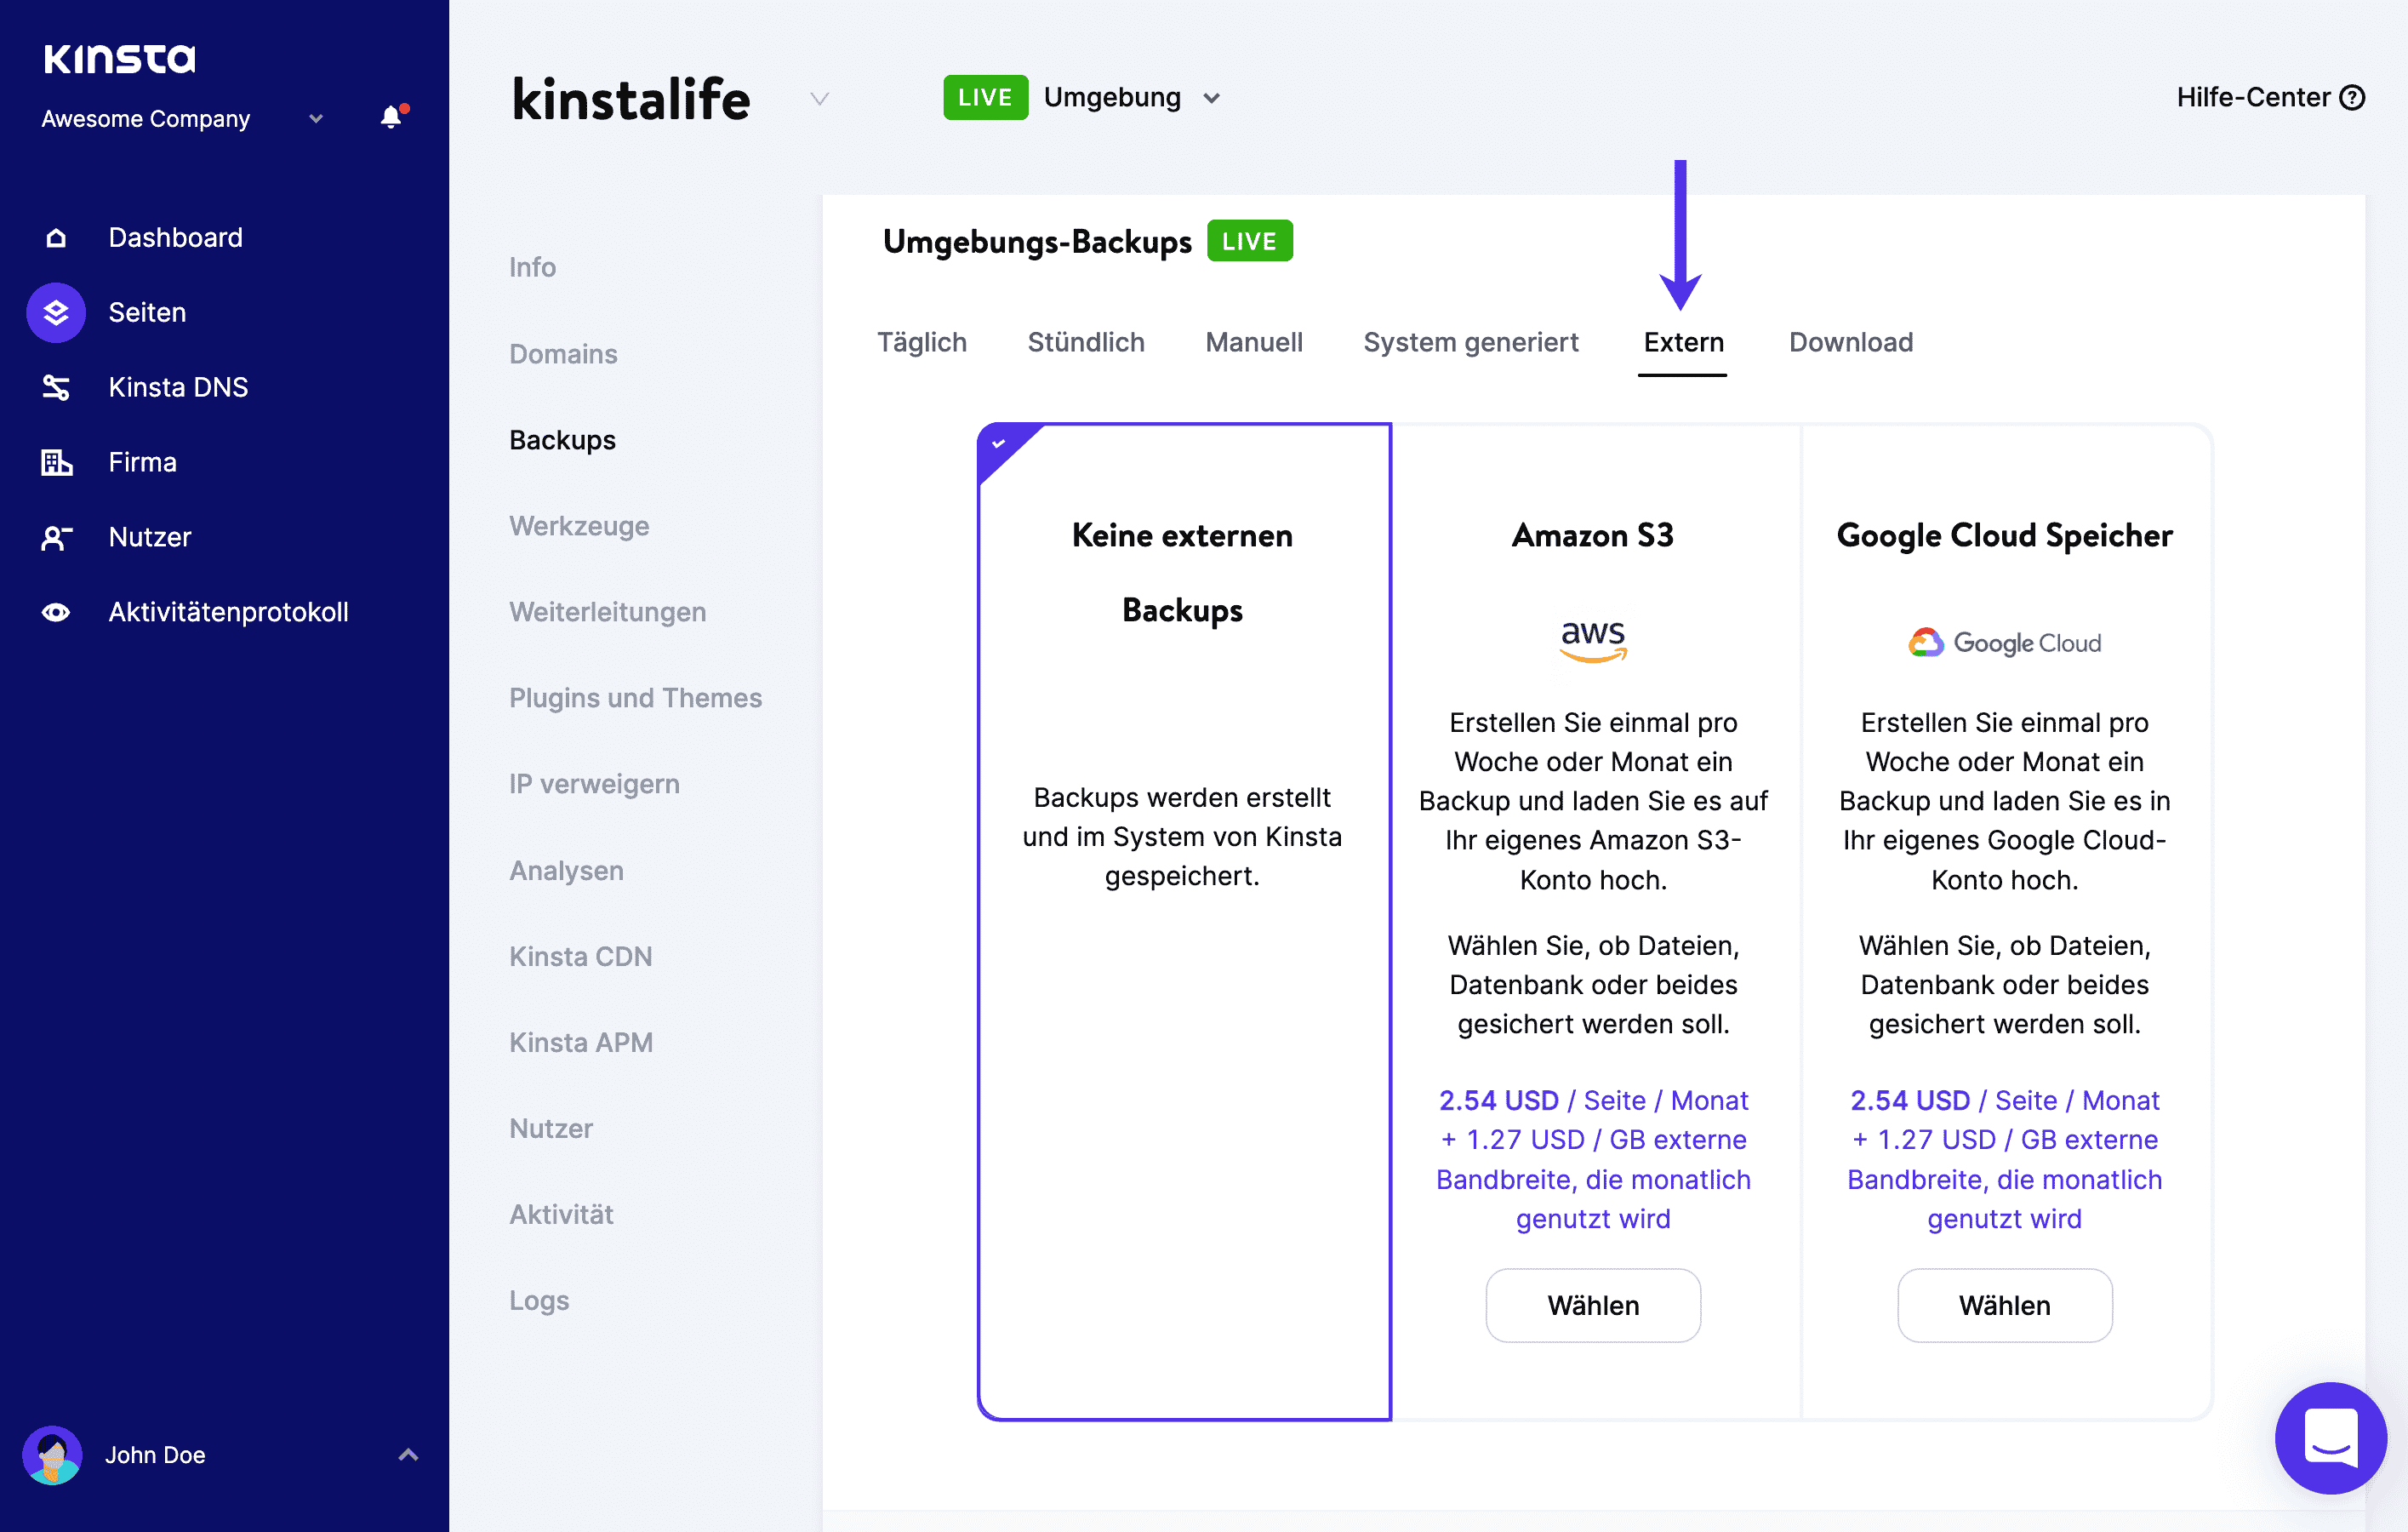The width and height of the screenshot is (2408, 1532).
Task: Select the Seiten icon in the sidebar
Action: (x=56, y=312)
